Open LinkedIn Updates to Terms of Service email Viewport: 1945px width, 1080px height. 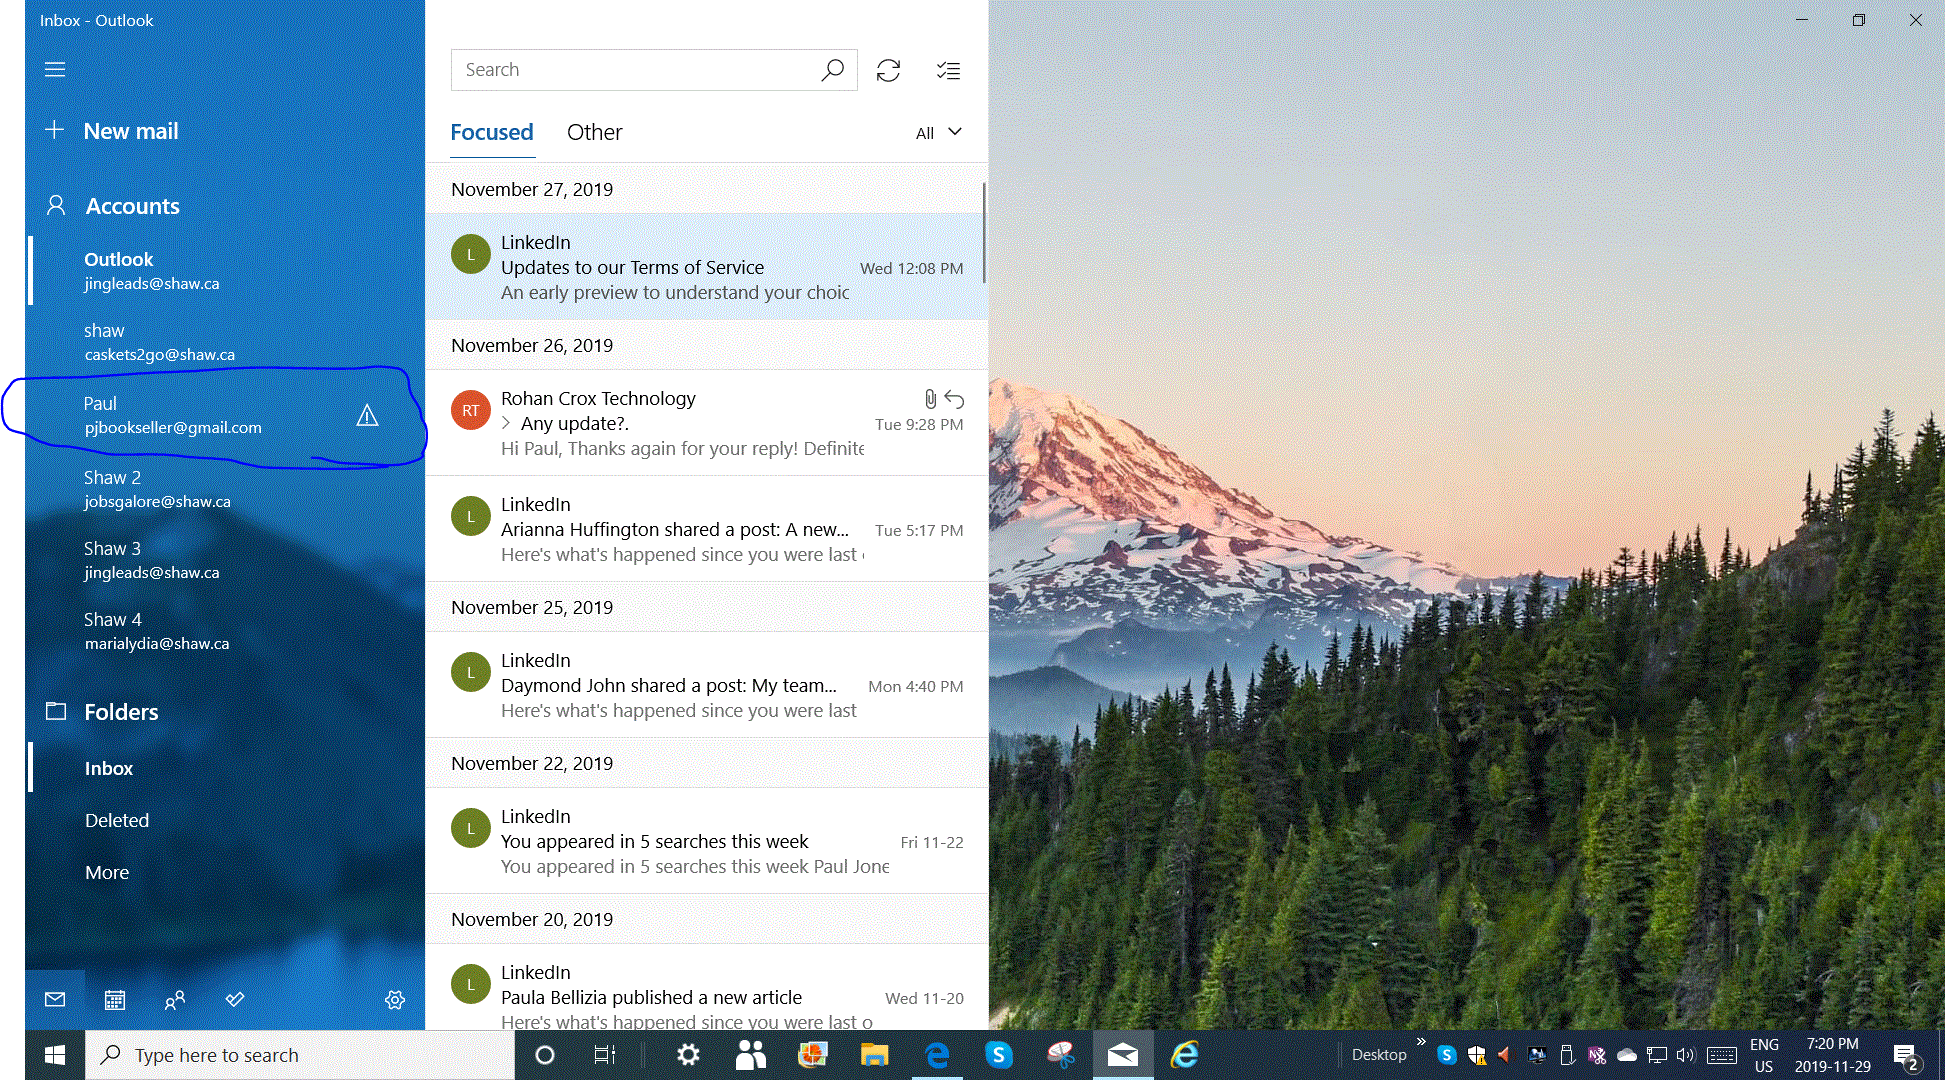[x=706, y=267]
